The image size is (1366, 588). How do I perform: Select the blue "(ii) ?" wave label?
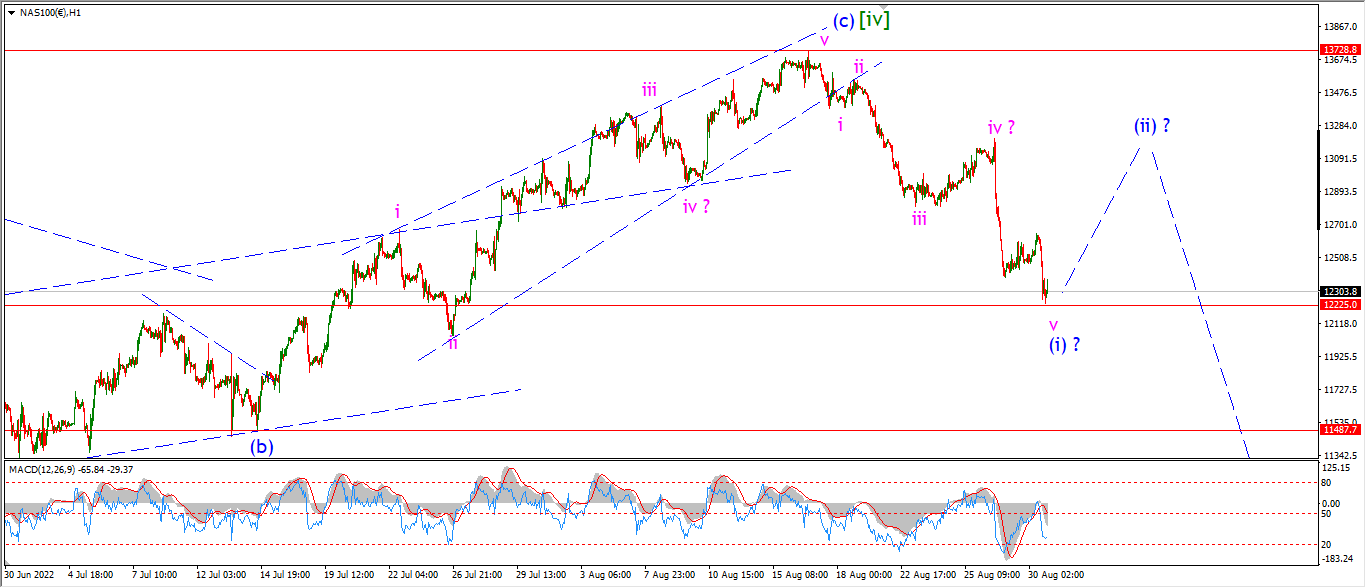pyautogui.click(x=1152, y=127)
